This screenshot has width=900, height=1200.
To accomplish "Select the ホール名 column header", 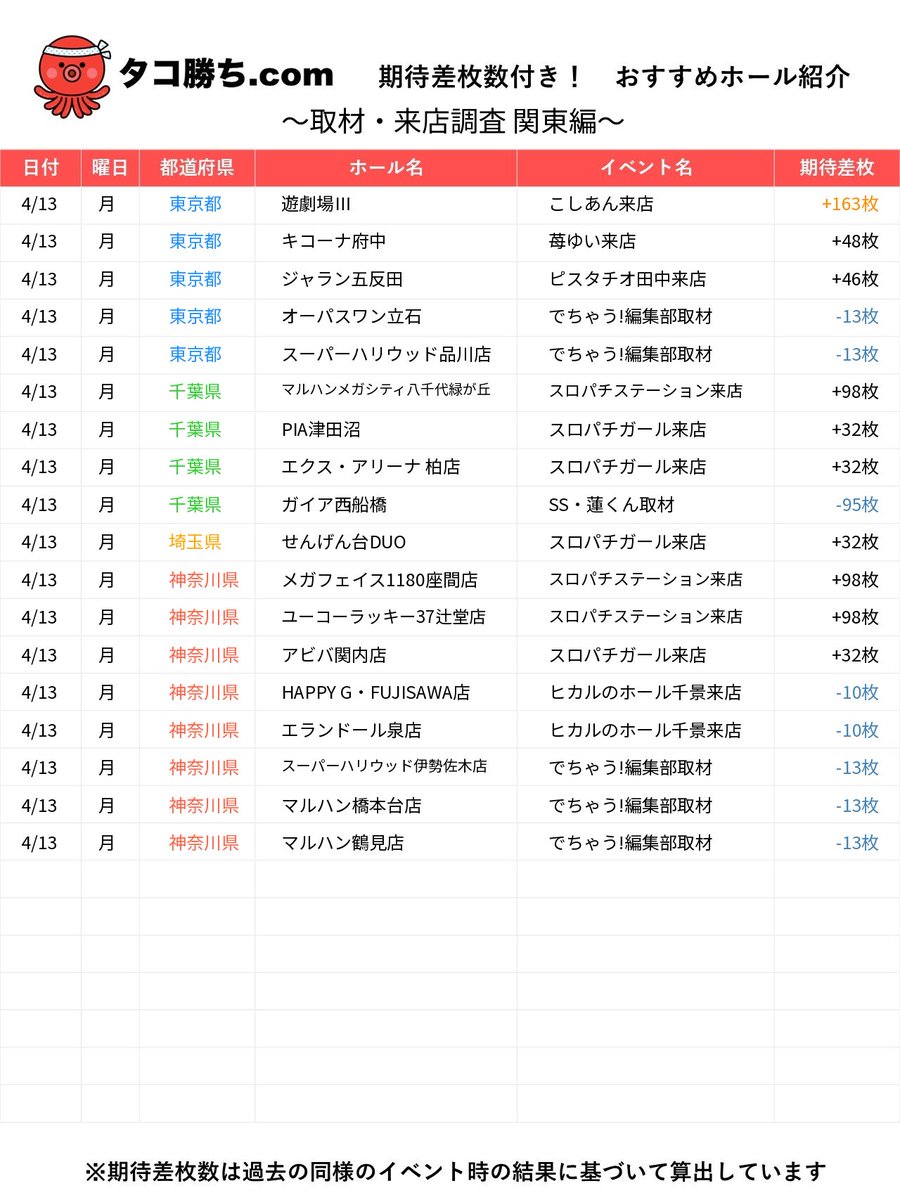I will [x=386, y=168].
